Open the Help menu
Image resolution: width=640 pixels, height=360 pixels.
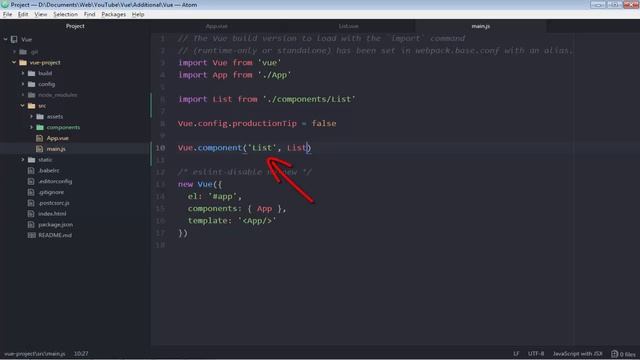(138, 14)
